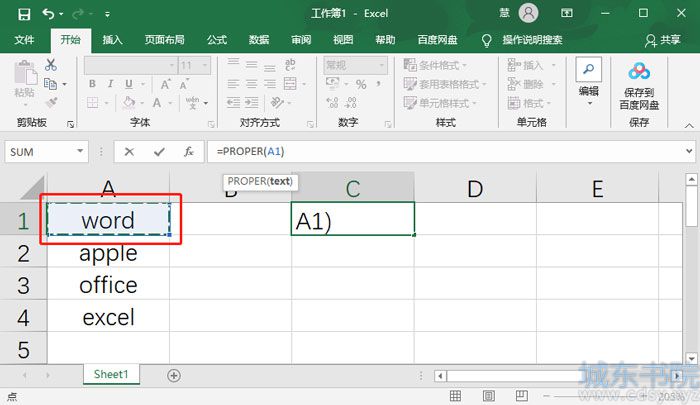Click the Copy icon in clipboard group
Viewport: 700px width, 405px height.
point(50,84)
